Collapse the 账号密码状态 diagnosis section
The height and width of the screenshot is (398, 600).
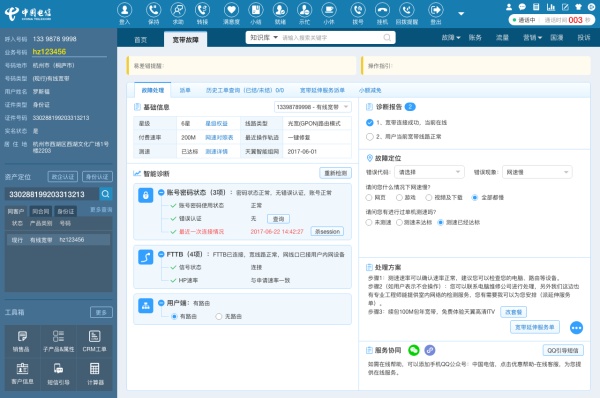click(161, 192)
